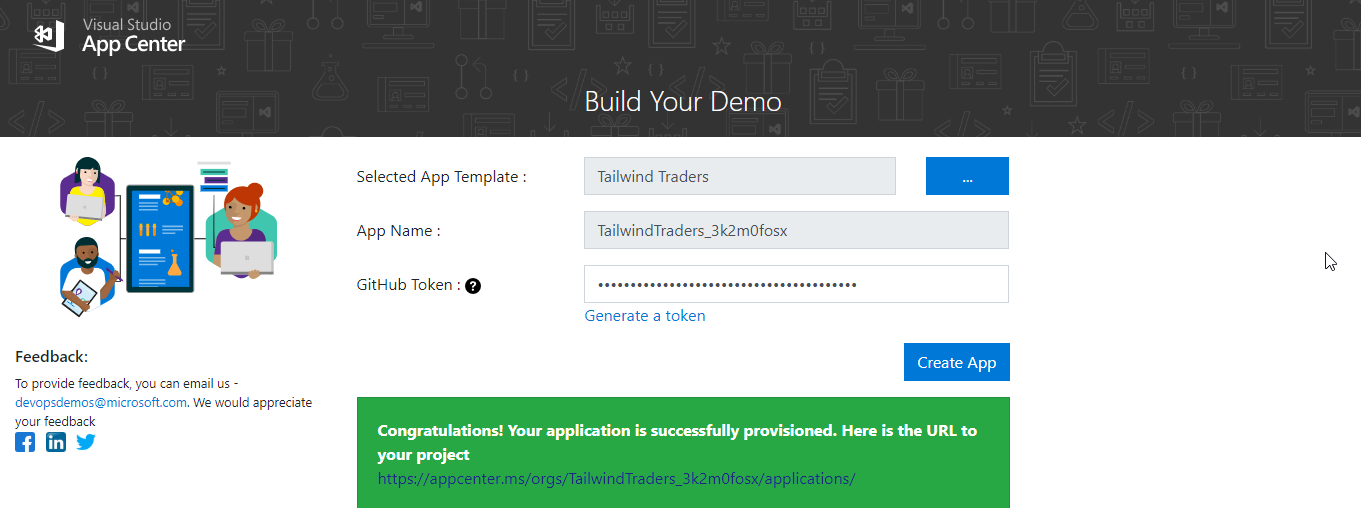Click the central dashboard screen illustration
This screenshot has width=1361, height=508.
pos(160,238)
